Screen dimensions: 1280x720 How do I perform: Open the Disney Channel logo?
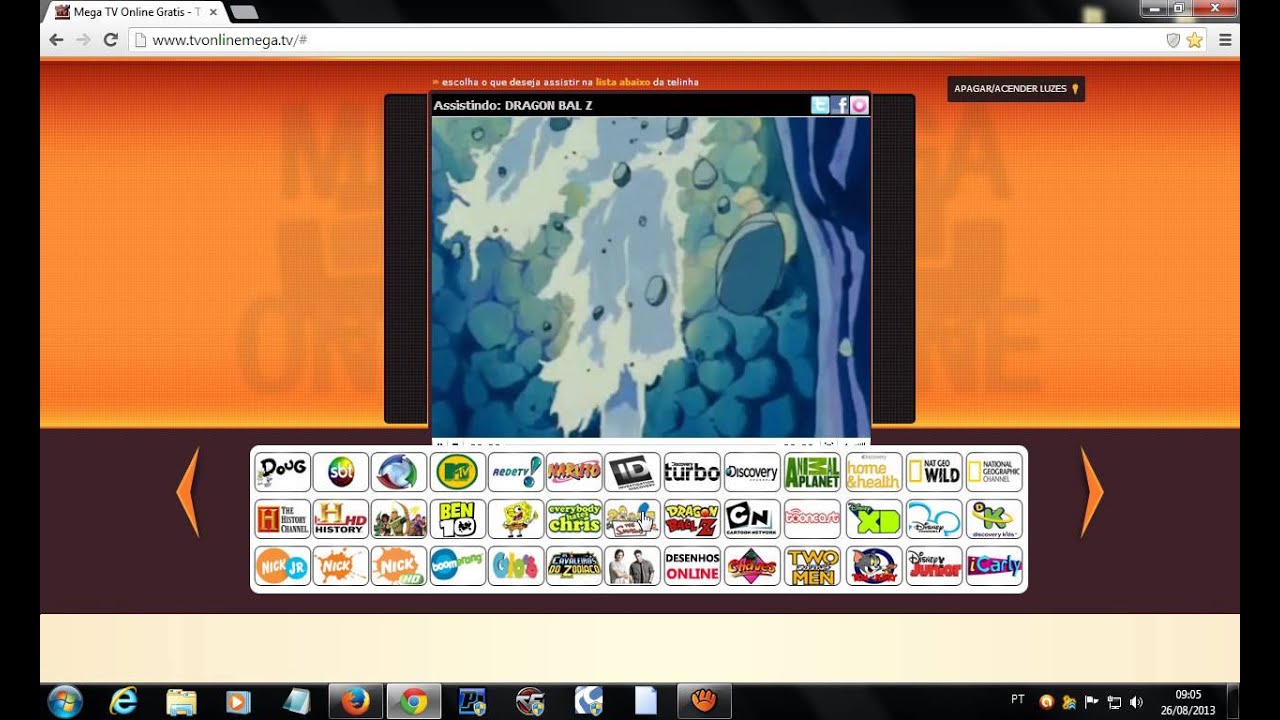[934, 519]
